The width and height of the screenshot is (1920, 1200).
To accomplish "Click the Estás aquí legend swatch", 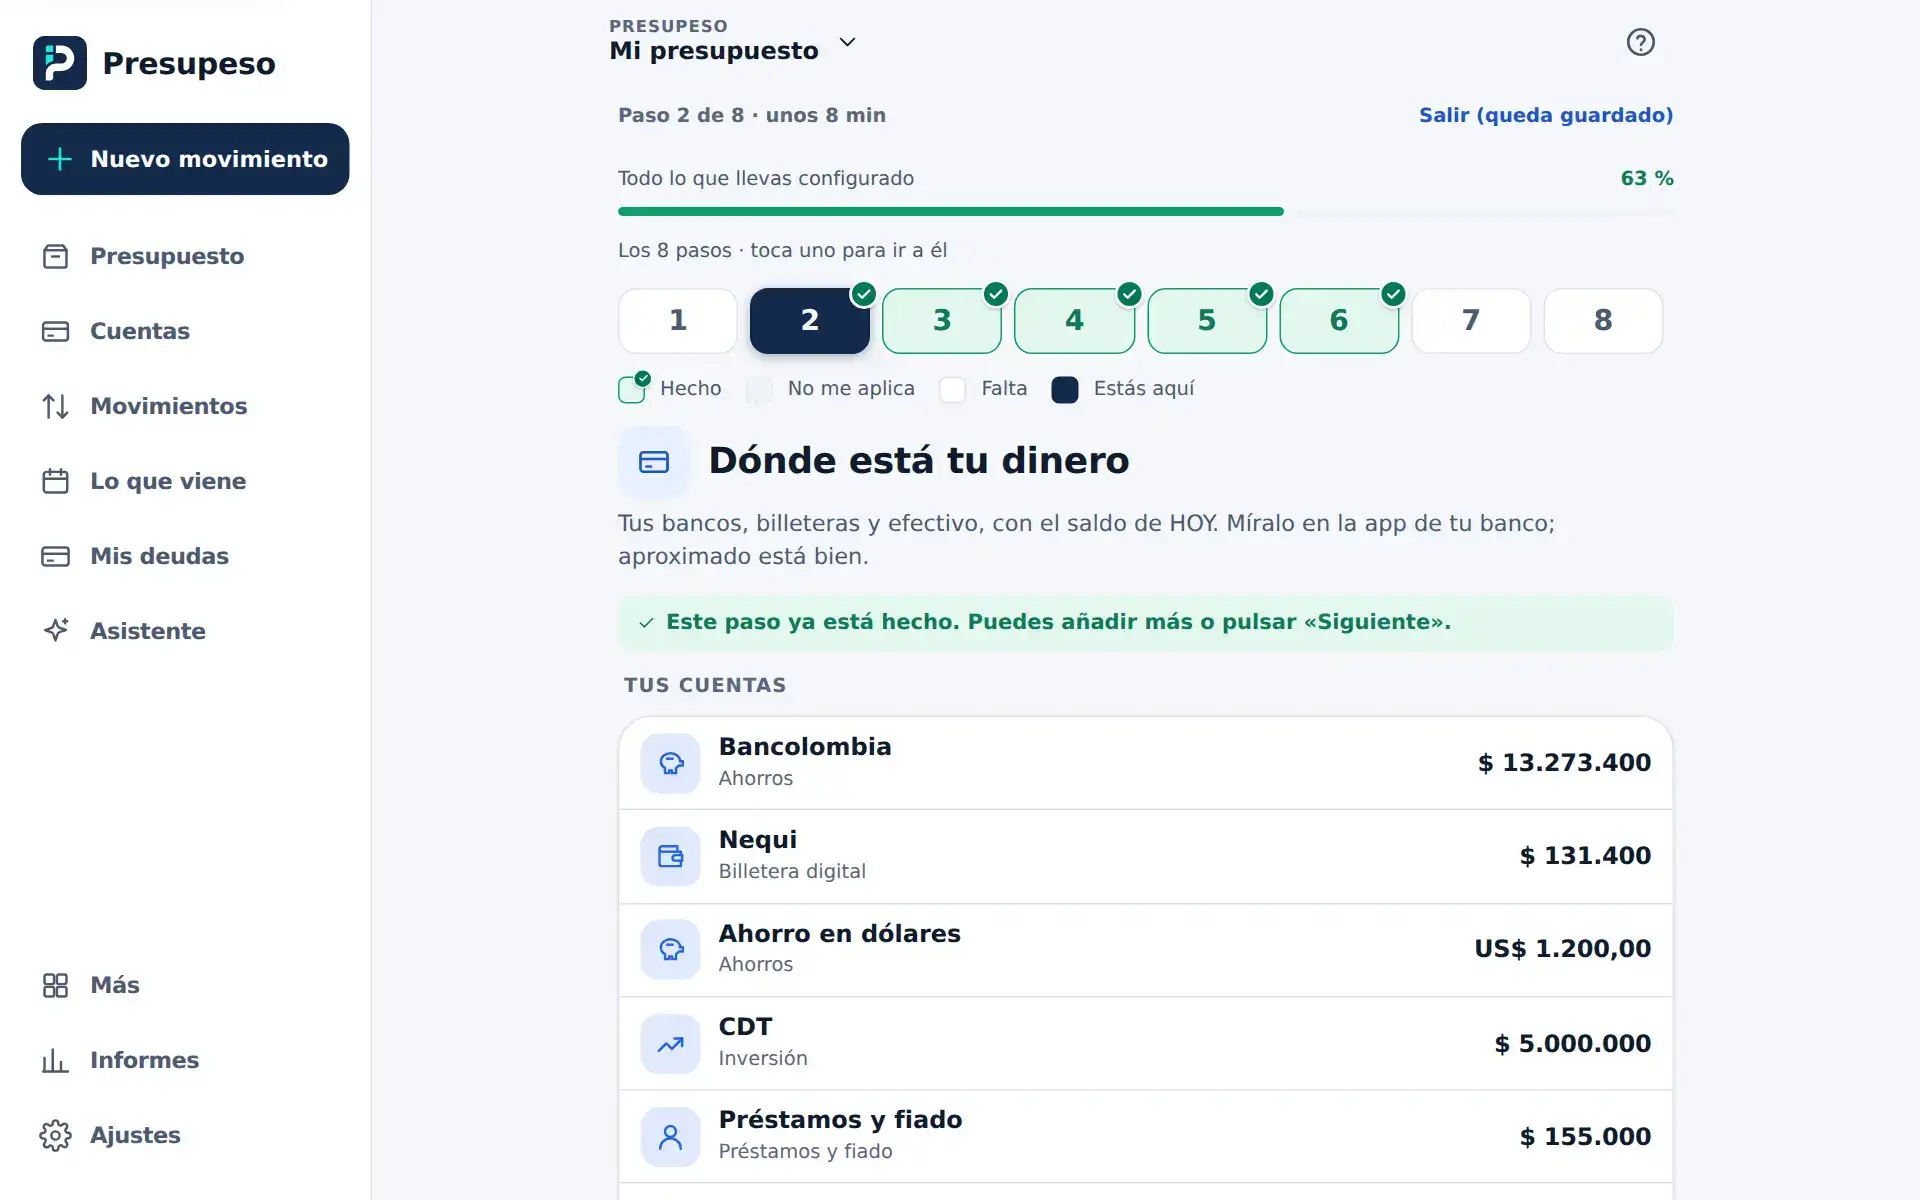I will click(x=1065, y=389).
